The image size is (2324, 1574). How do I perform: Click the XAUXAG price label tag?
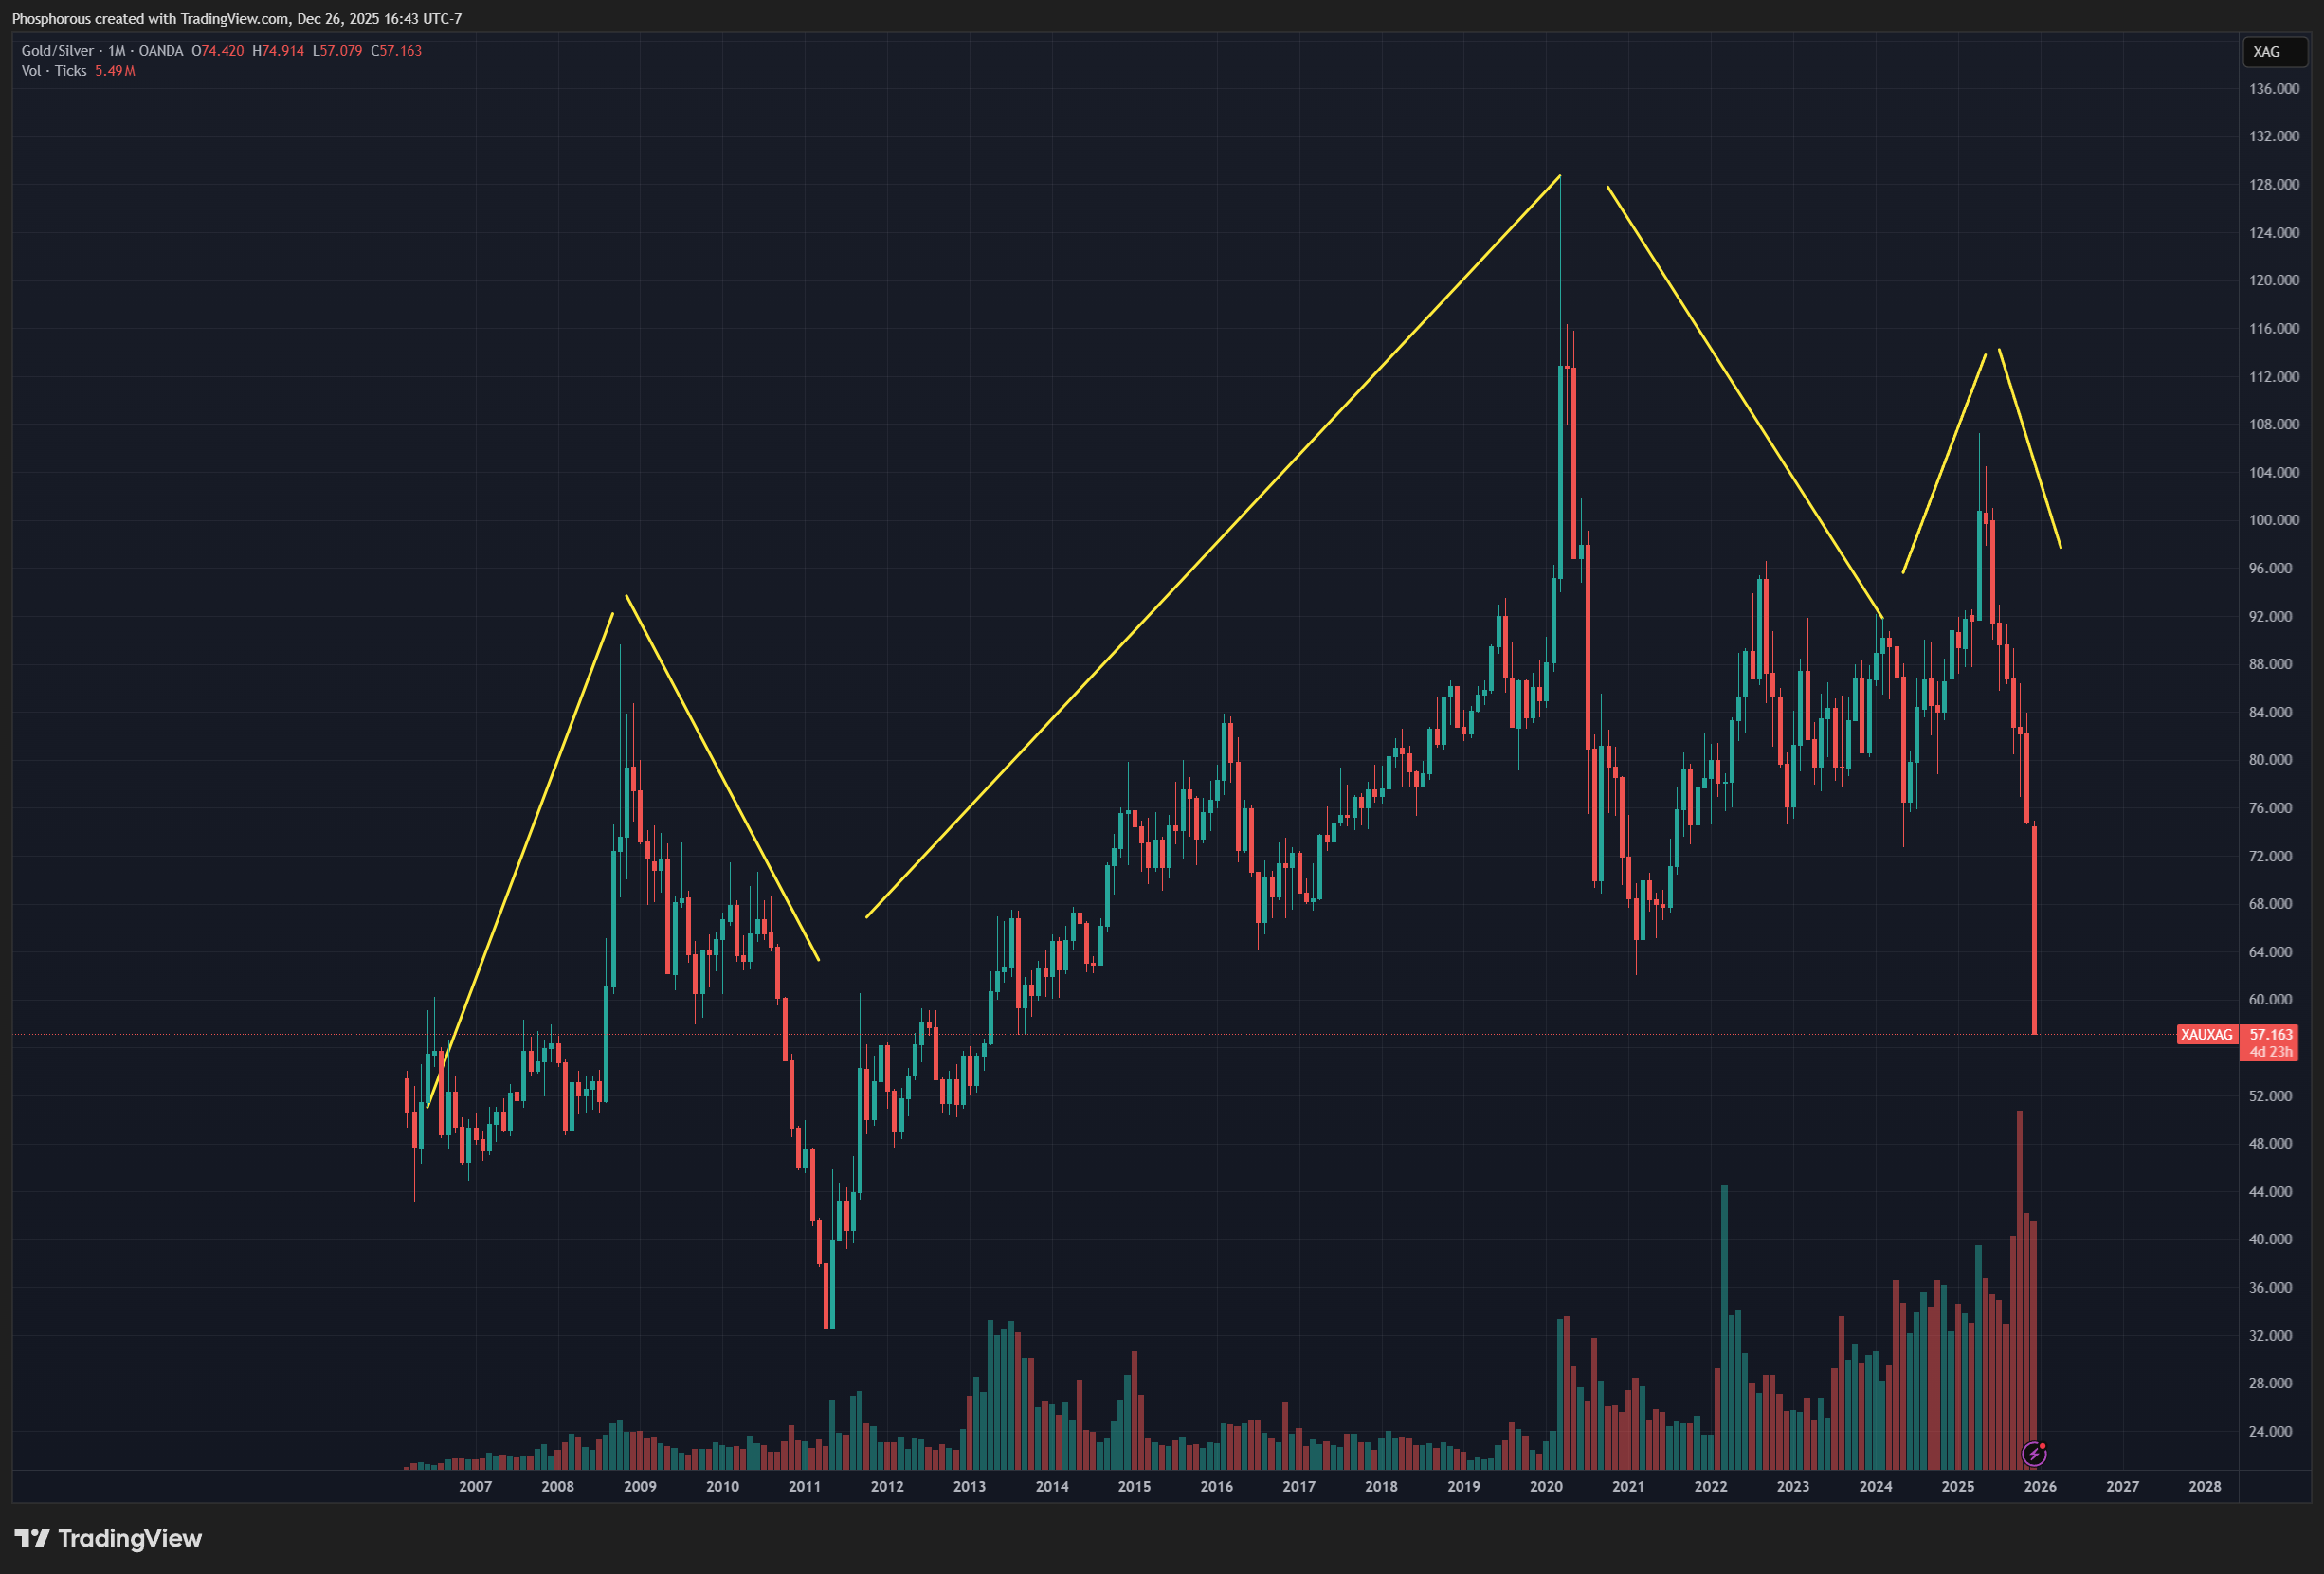(x=2206, y=1035)
